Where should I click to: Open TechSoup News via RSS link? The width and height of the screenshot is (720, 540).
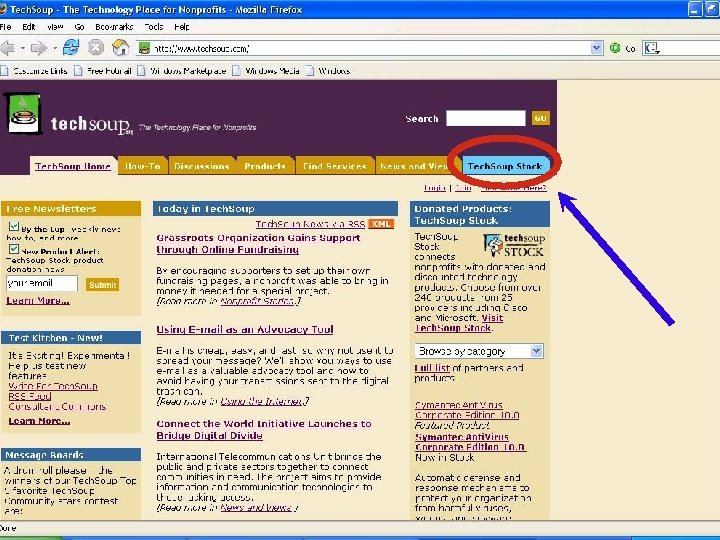tap(310, 224)
